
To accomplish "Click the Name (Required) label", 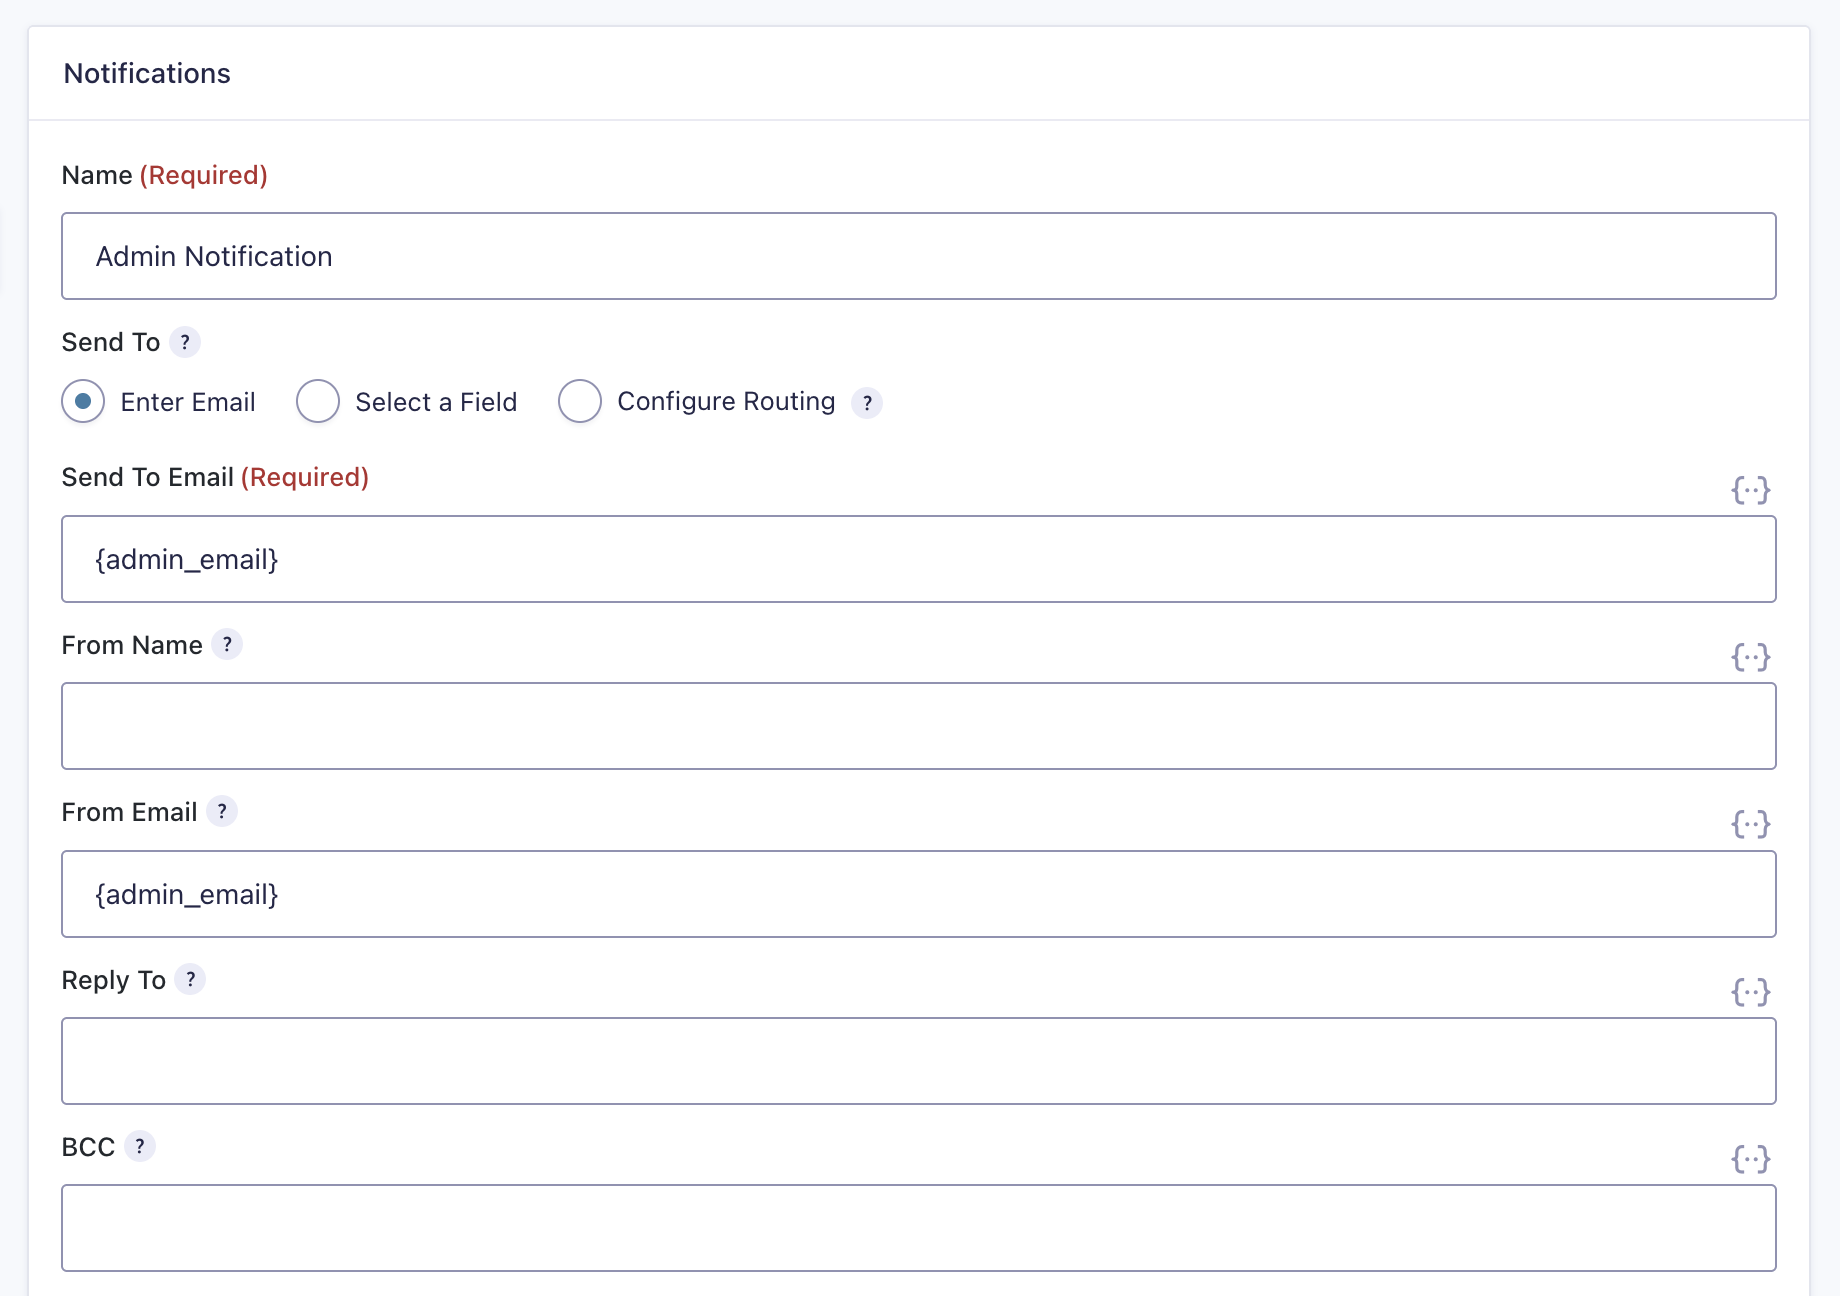I will click(x=165, y=175).
